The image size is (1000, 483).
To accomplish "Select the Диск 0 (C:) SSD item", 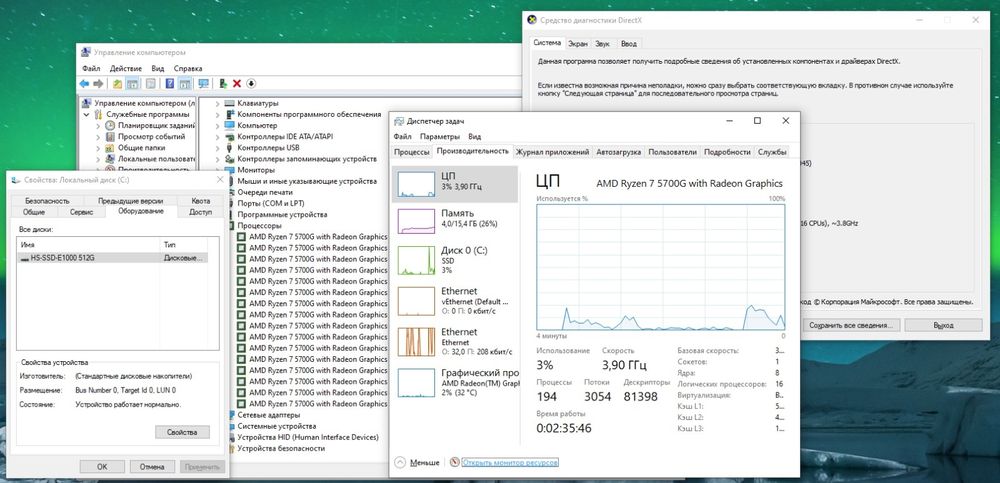I will coord(454,260).
